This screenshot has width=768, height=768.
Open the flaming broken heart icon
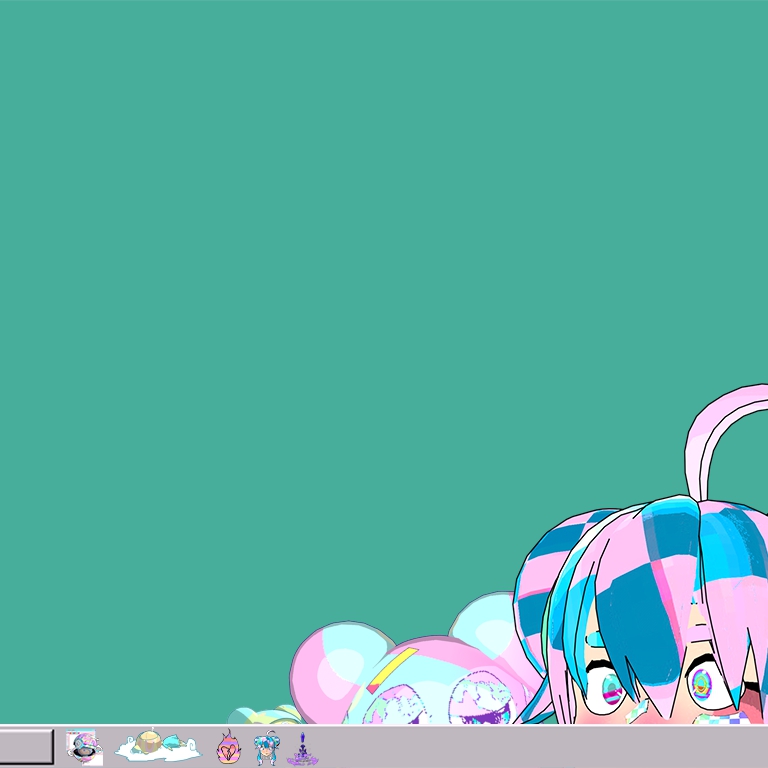pyautogui.click(x=229, y=747)
